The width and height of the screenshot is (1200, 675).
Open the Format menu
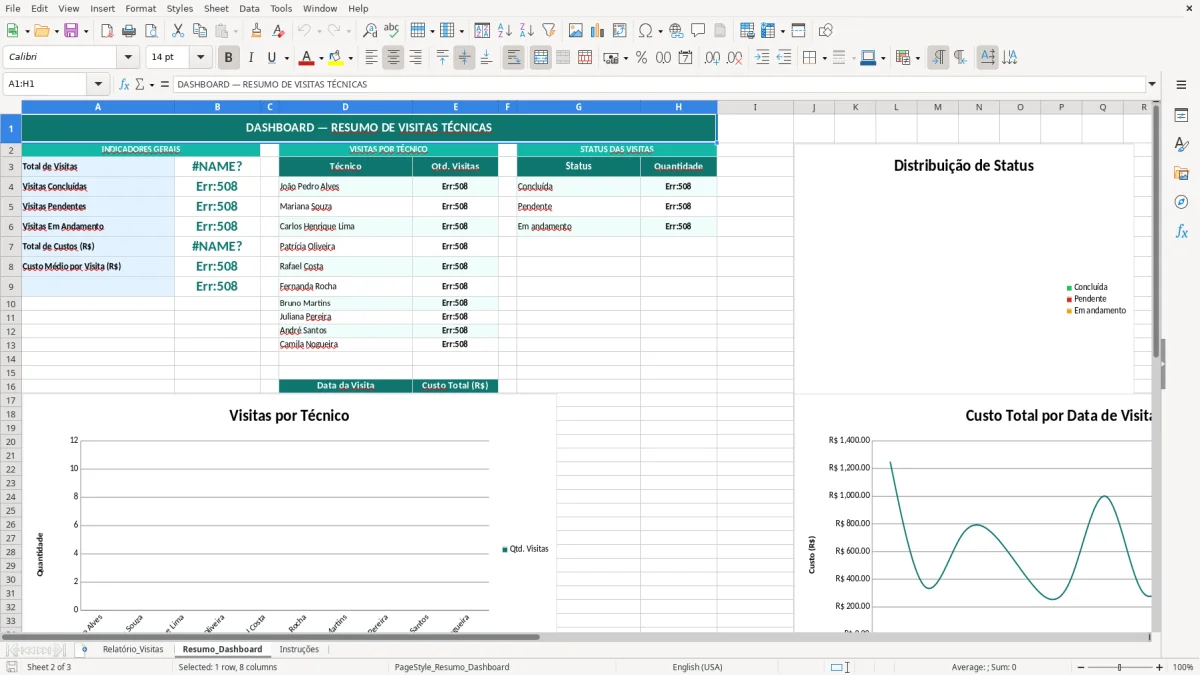tap(140, 8)
